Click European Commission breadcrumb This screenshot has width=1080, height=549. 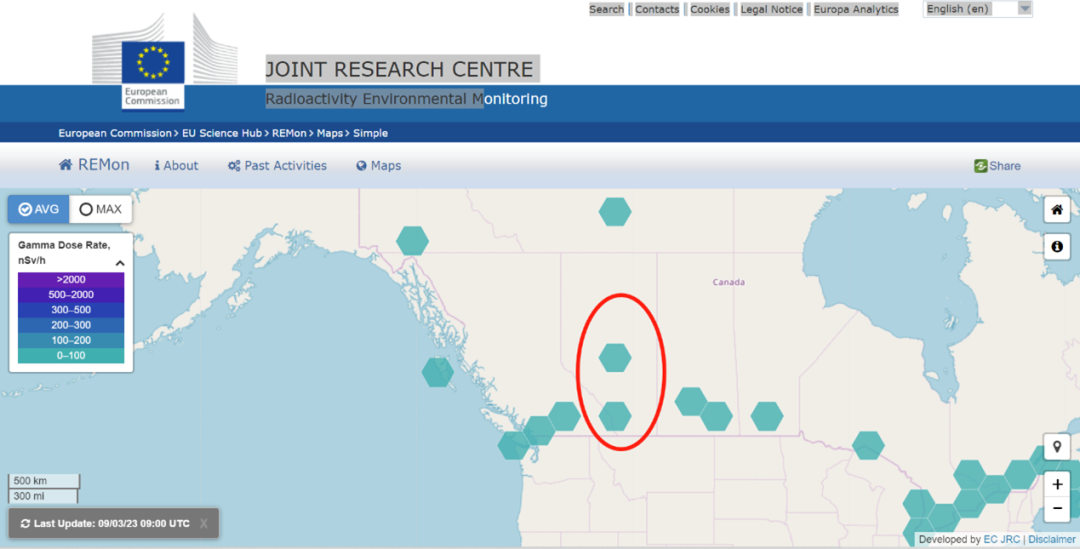(x=115, y=133)
